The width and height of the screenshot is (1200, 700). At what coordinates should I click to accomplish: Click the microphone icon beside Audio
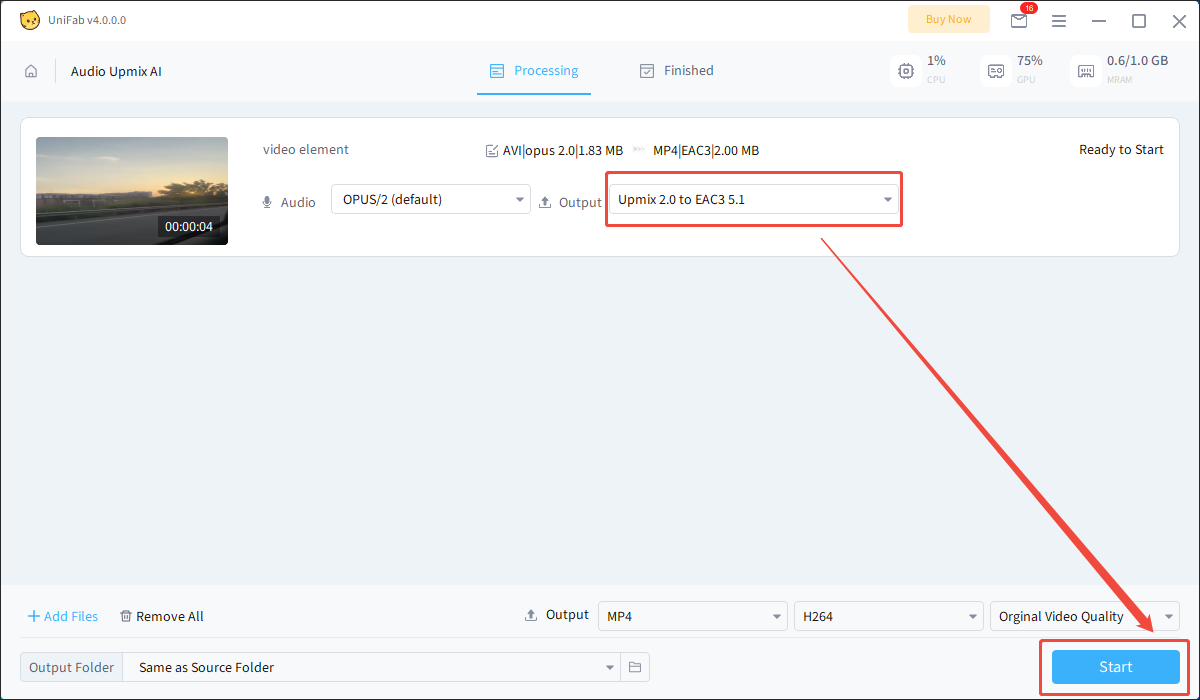(x=266, y=201)
